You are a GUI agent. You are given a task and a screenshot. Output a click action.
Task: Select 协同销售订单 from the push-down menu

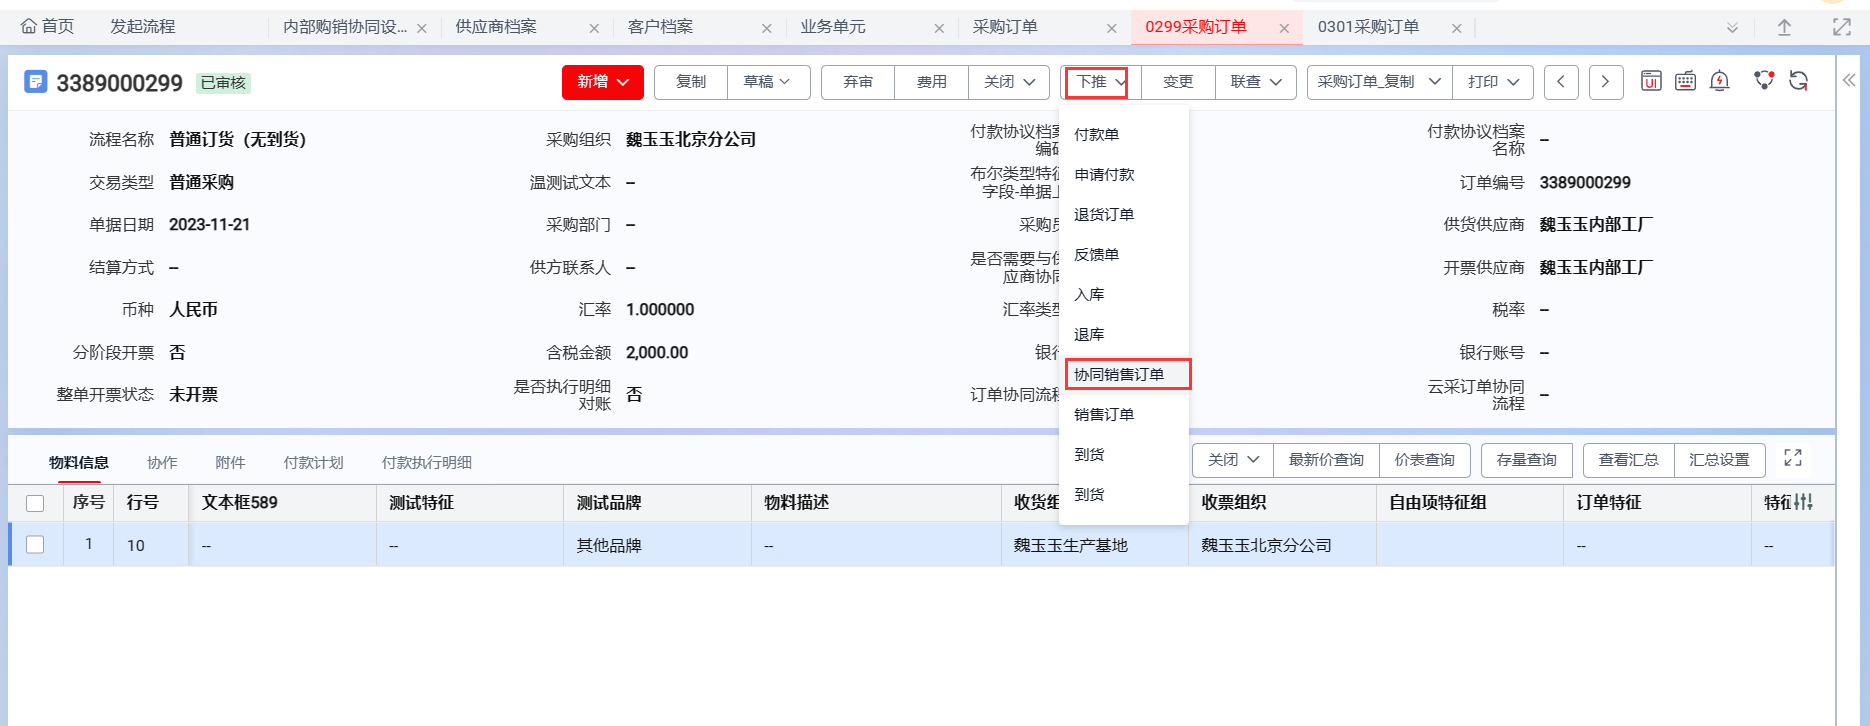1119,374
